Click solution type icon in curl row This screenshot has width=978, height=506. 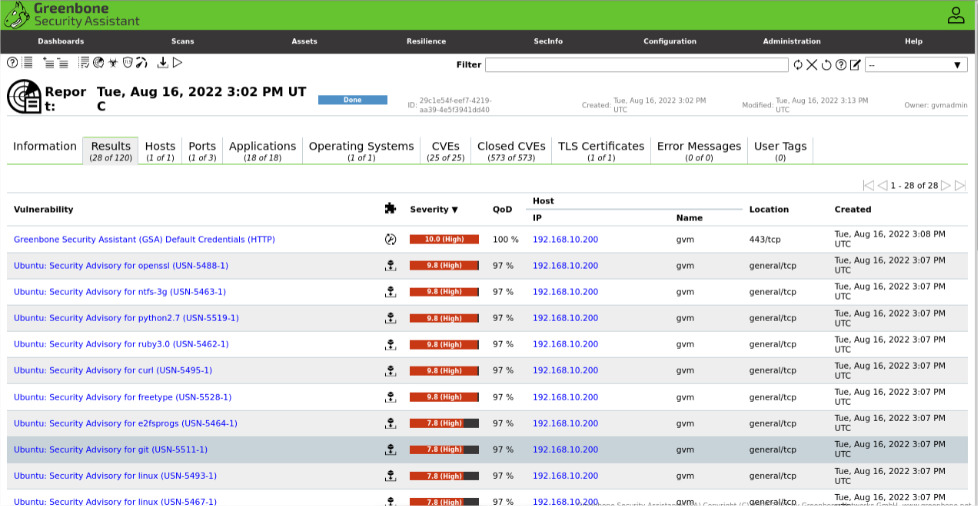(390, 371)
